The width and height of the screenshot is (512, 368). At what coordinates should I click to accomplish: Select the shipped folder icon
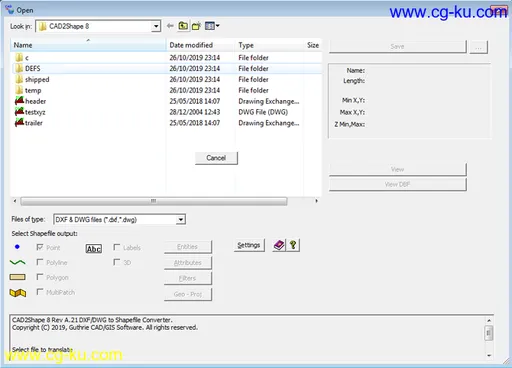coord(19,79)
